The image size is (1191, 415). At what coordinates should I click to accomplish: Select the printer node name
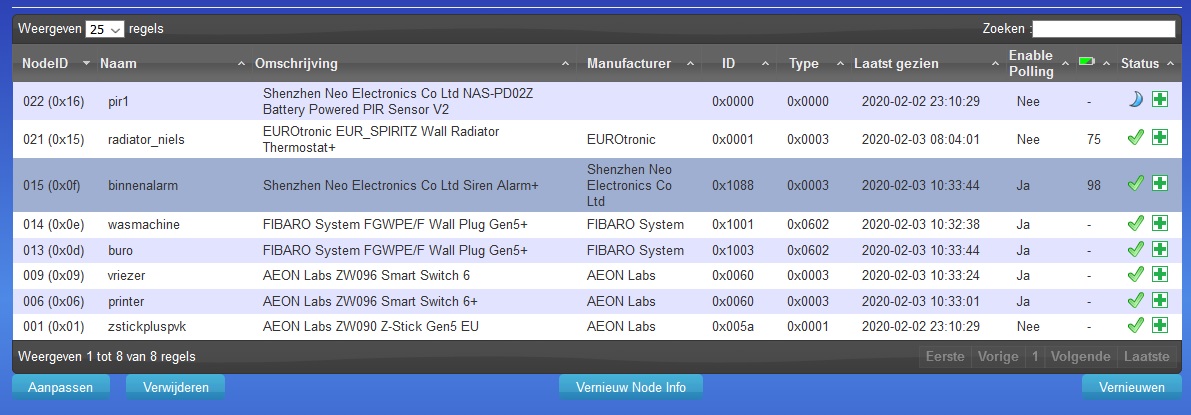(126, 301)
